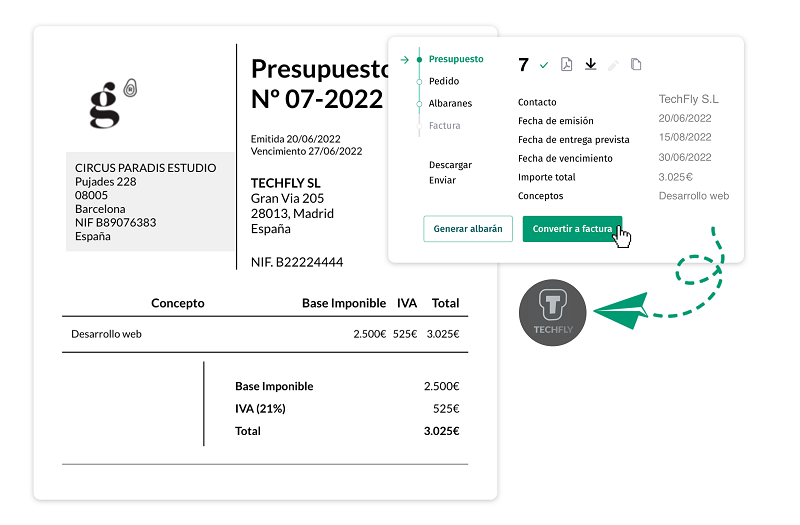Click the Descargar link

pos(450,165)
